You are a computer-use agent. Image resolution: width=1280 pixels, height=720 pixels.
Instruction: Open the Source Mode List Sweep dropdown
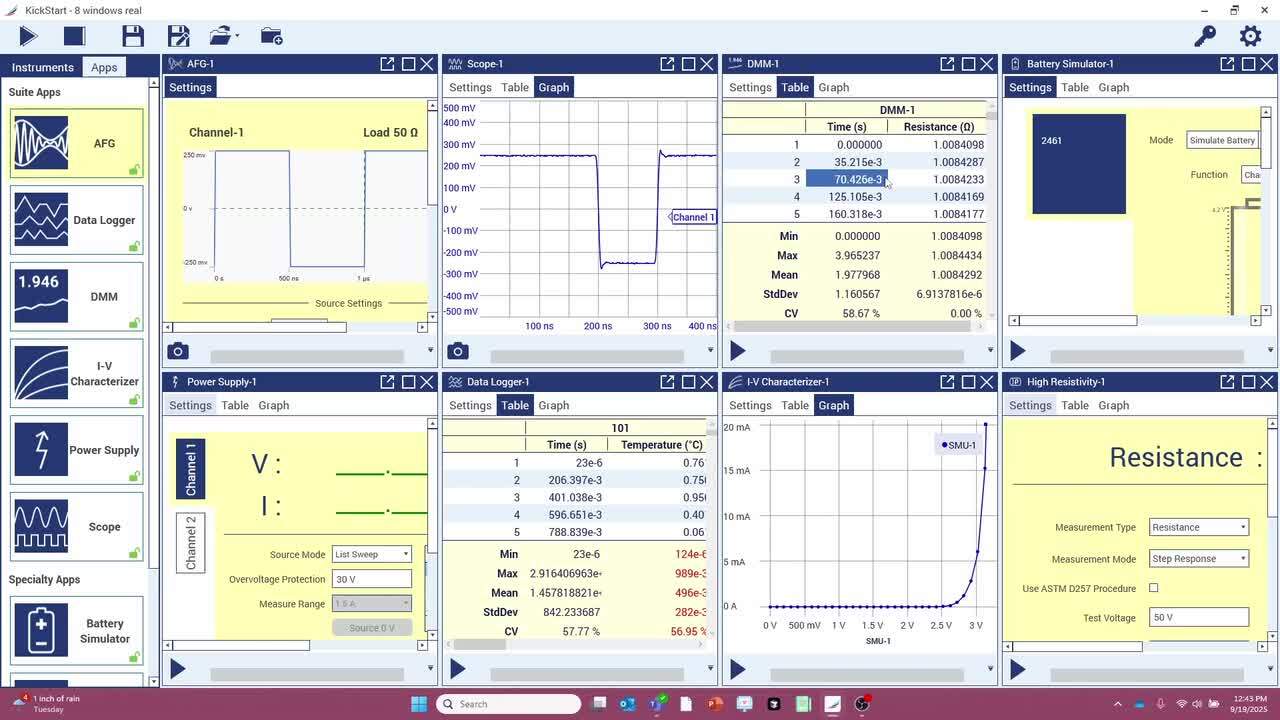click(371, 554)
